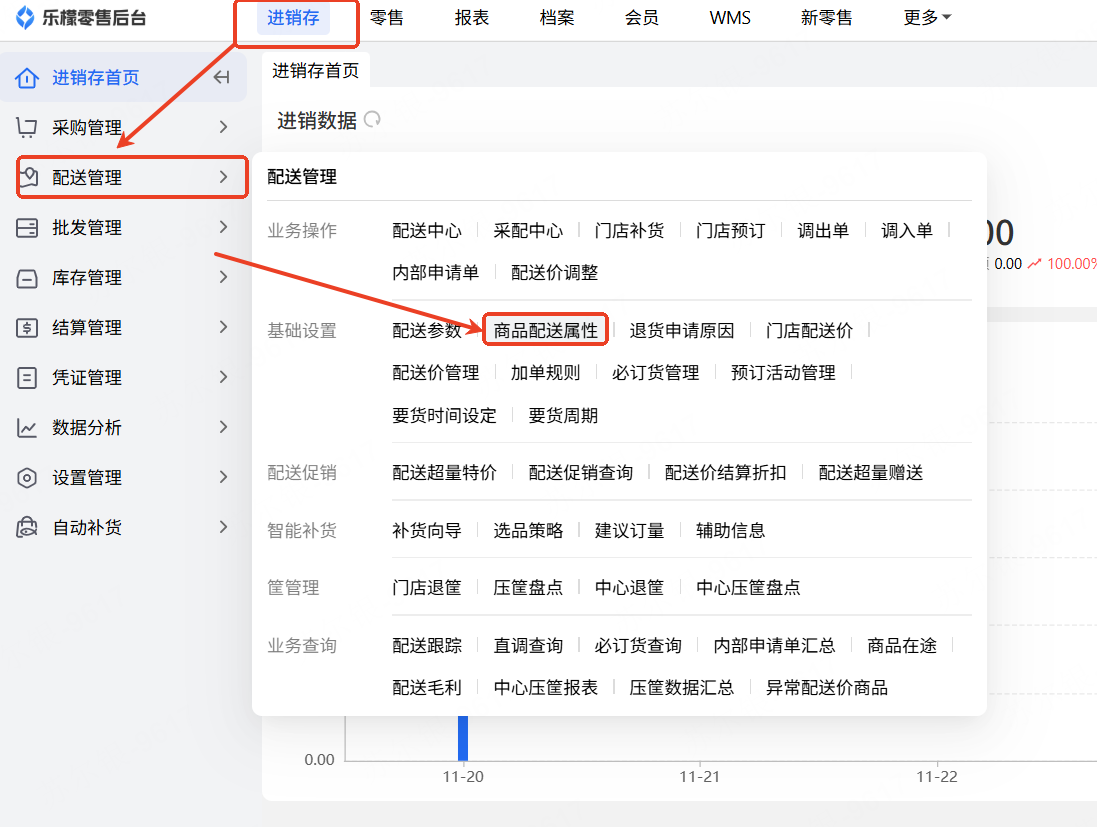Select the 进销存首页 page tab

click(x=316, y=71)
